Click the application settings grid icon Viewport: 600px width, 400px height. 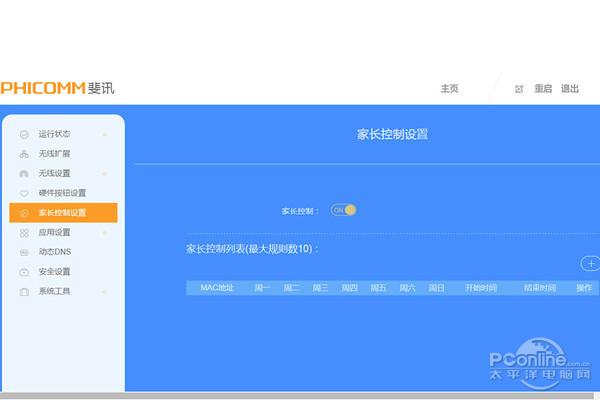click(24, 233)
